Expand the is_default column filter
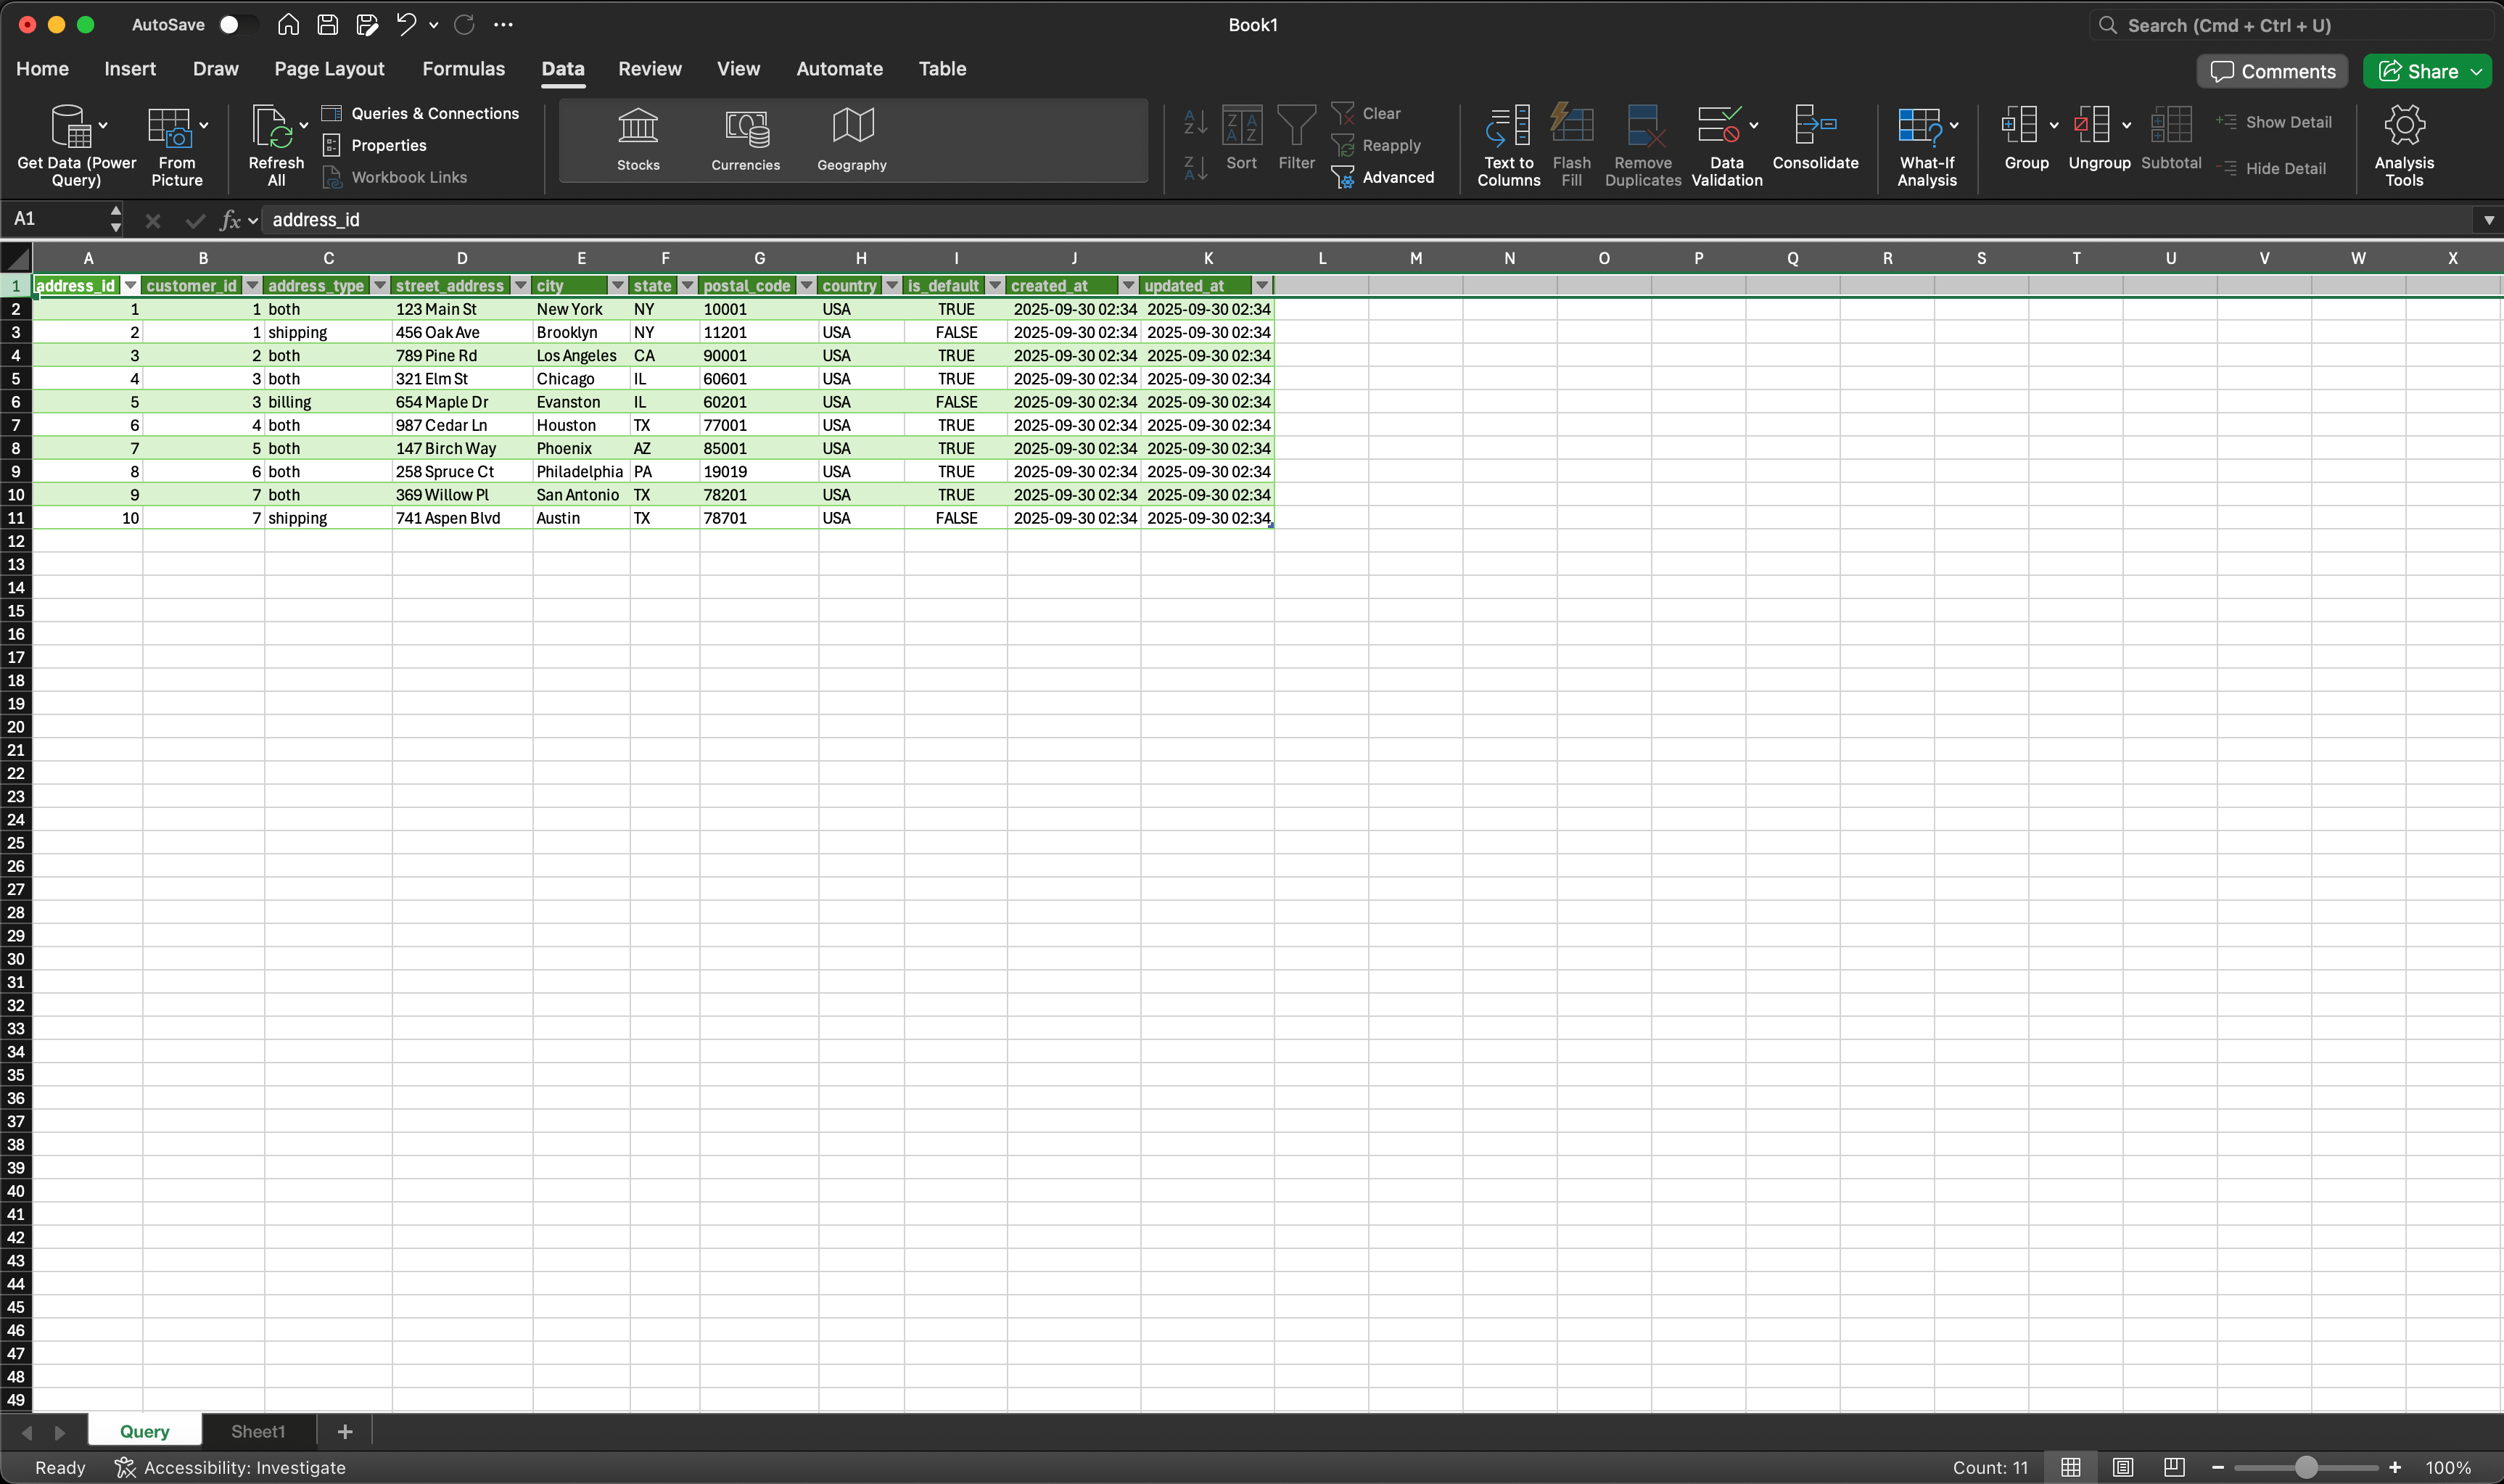Screen dimensions: 2504x1484 994,286
